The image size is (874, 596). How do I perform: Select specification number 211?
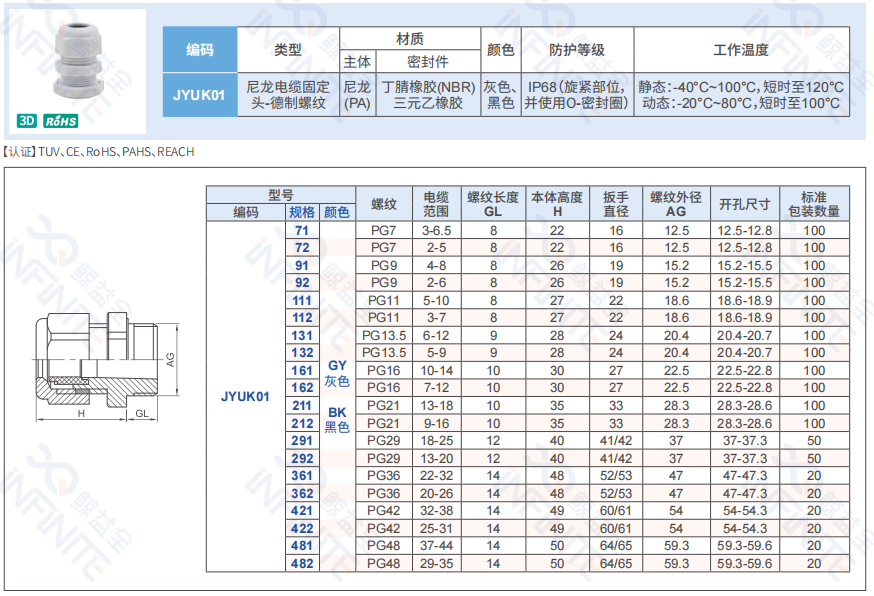[302, 405]
